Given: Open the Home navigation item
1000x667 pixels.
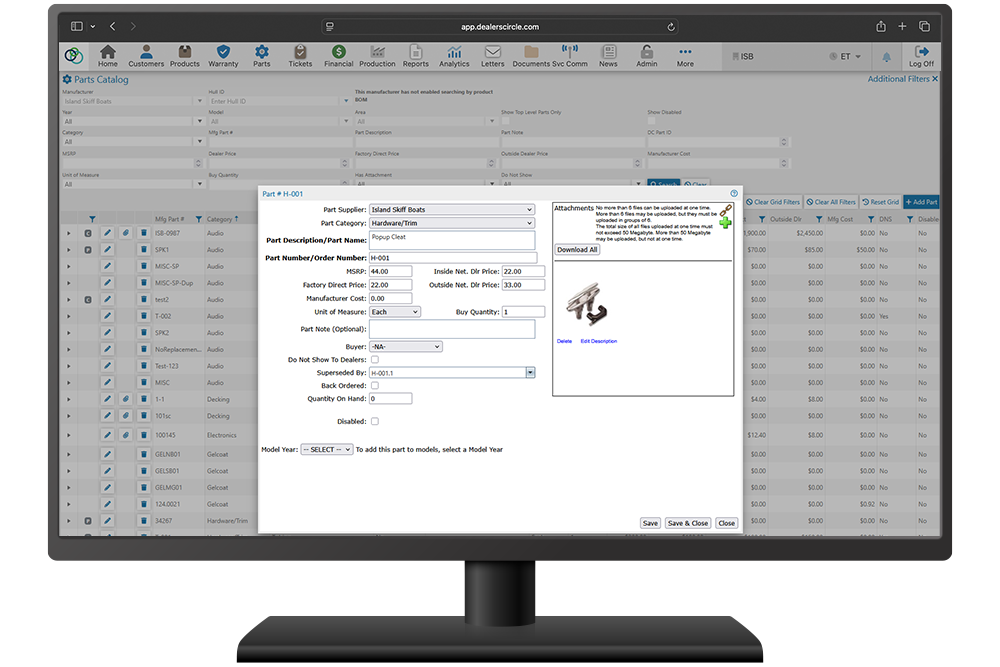Looking at the screenshot, I should click(x=108, y=56).
